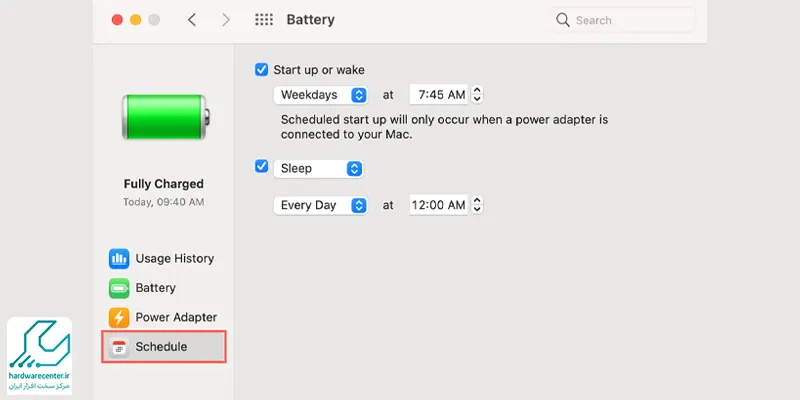Viewport: 800px width, 400px height.
Task: Click the orange Power Adapter bolt icon
Action: pyautogui.click(x=119, y=318)
